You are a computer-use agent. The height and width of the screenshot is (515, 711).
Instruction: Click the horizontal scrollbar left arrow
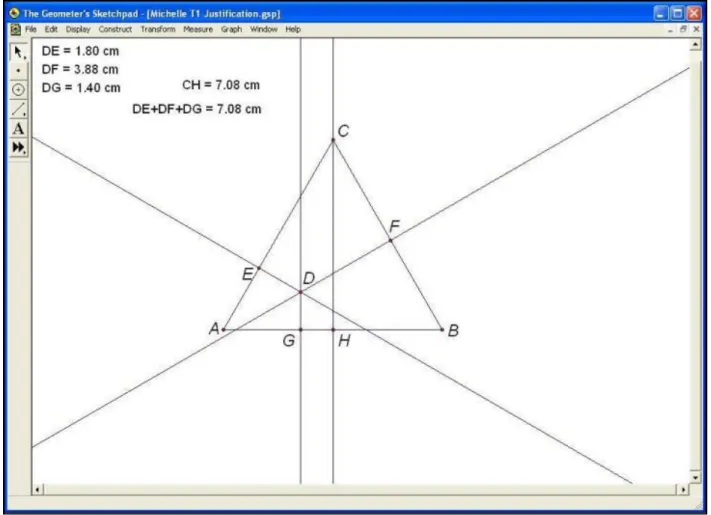coord(38,489)
